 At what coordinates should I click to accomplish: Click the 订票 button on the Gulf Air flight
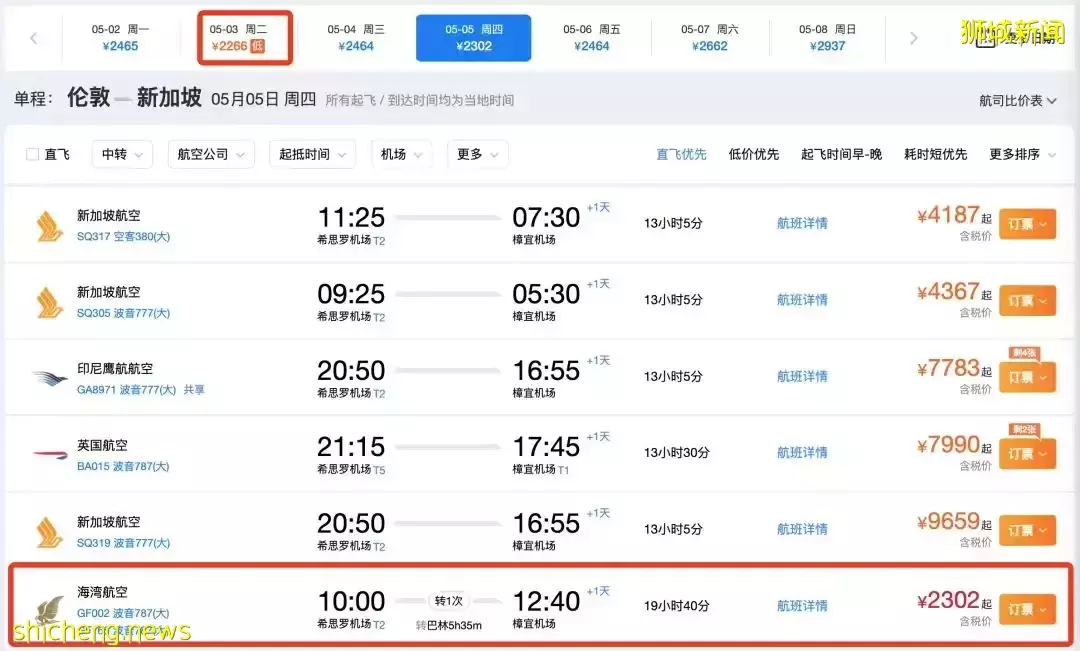(1028, 607)
